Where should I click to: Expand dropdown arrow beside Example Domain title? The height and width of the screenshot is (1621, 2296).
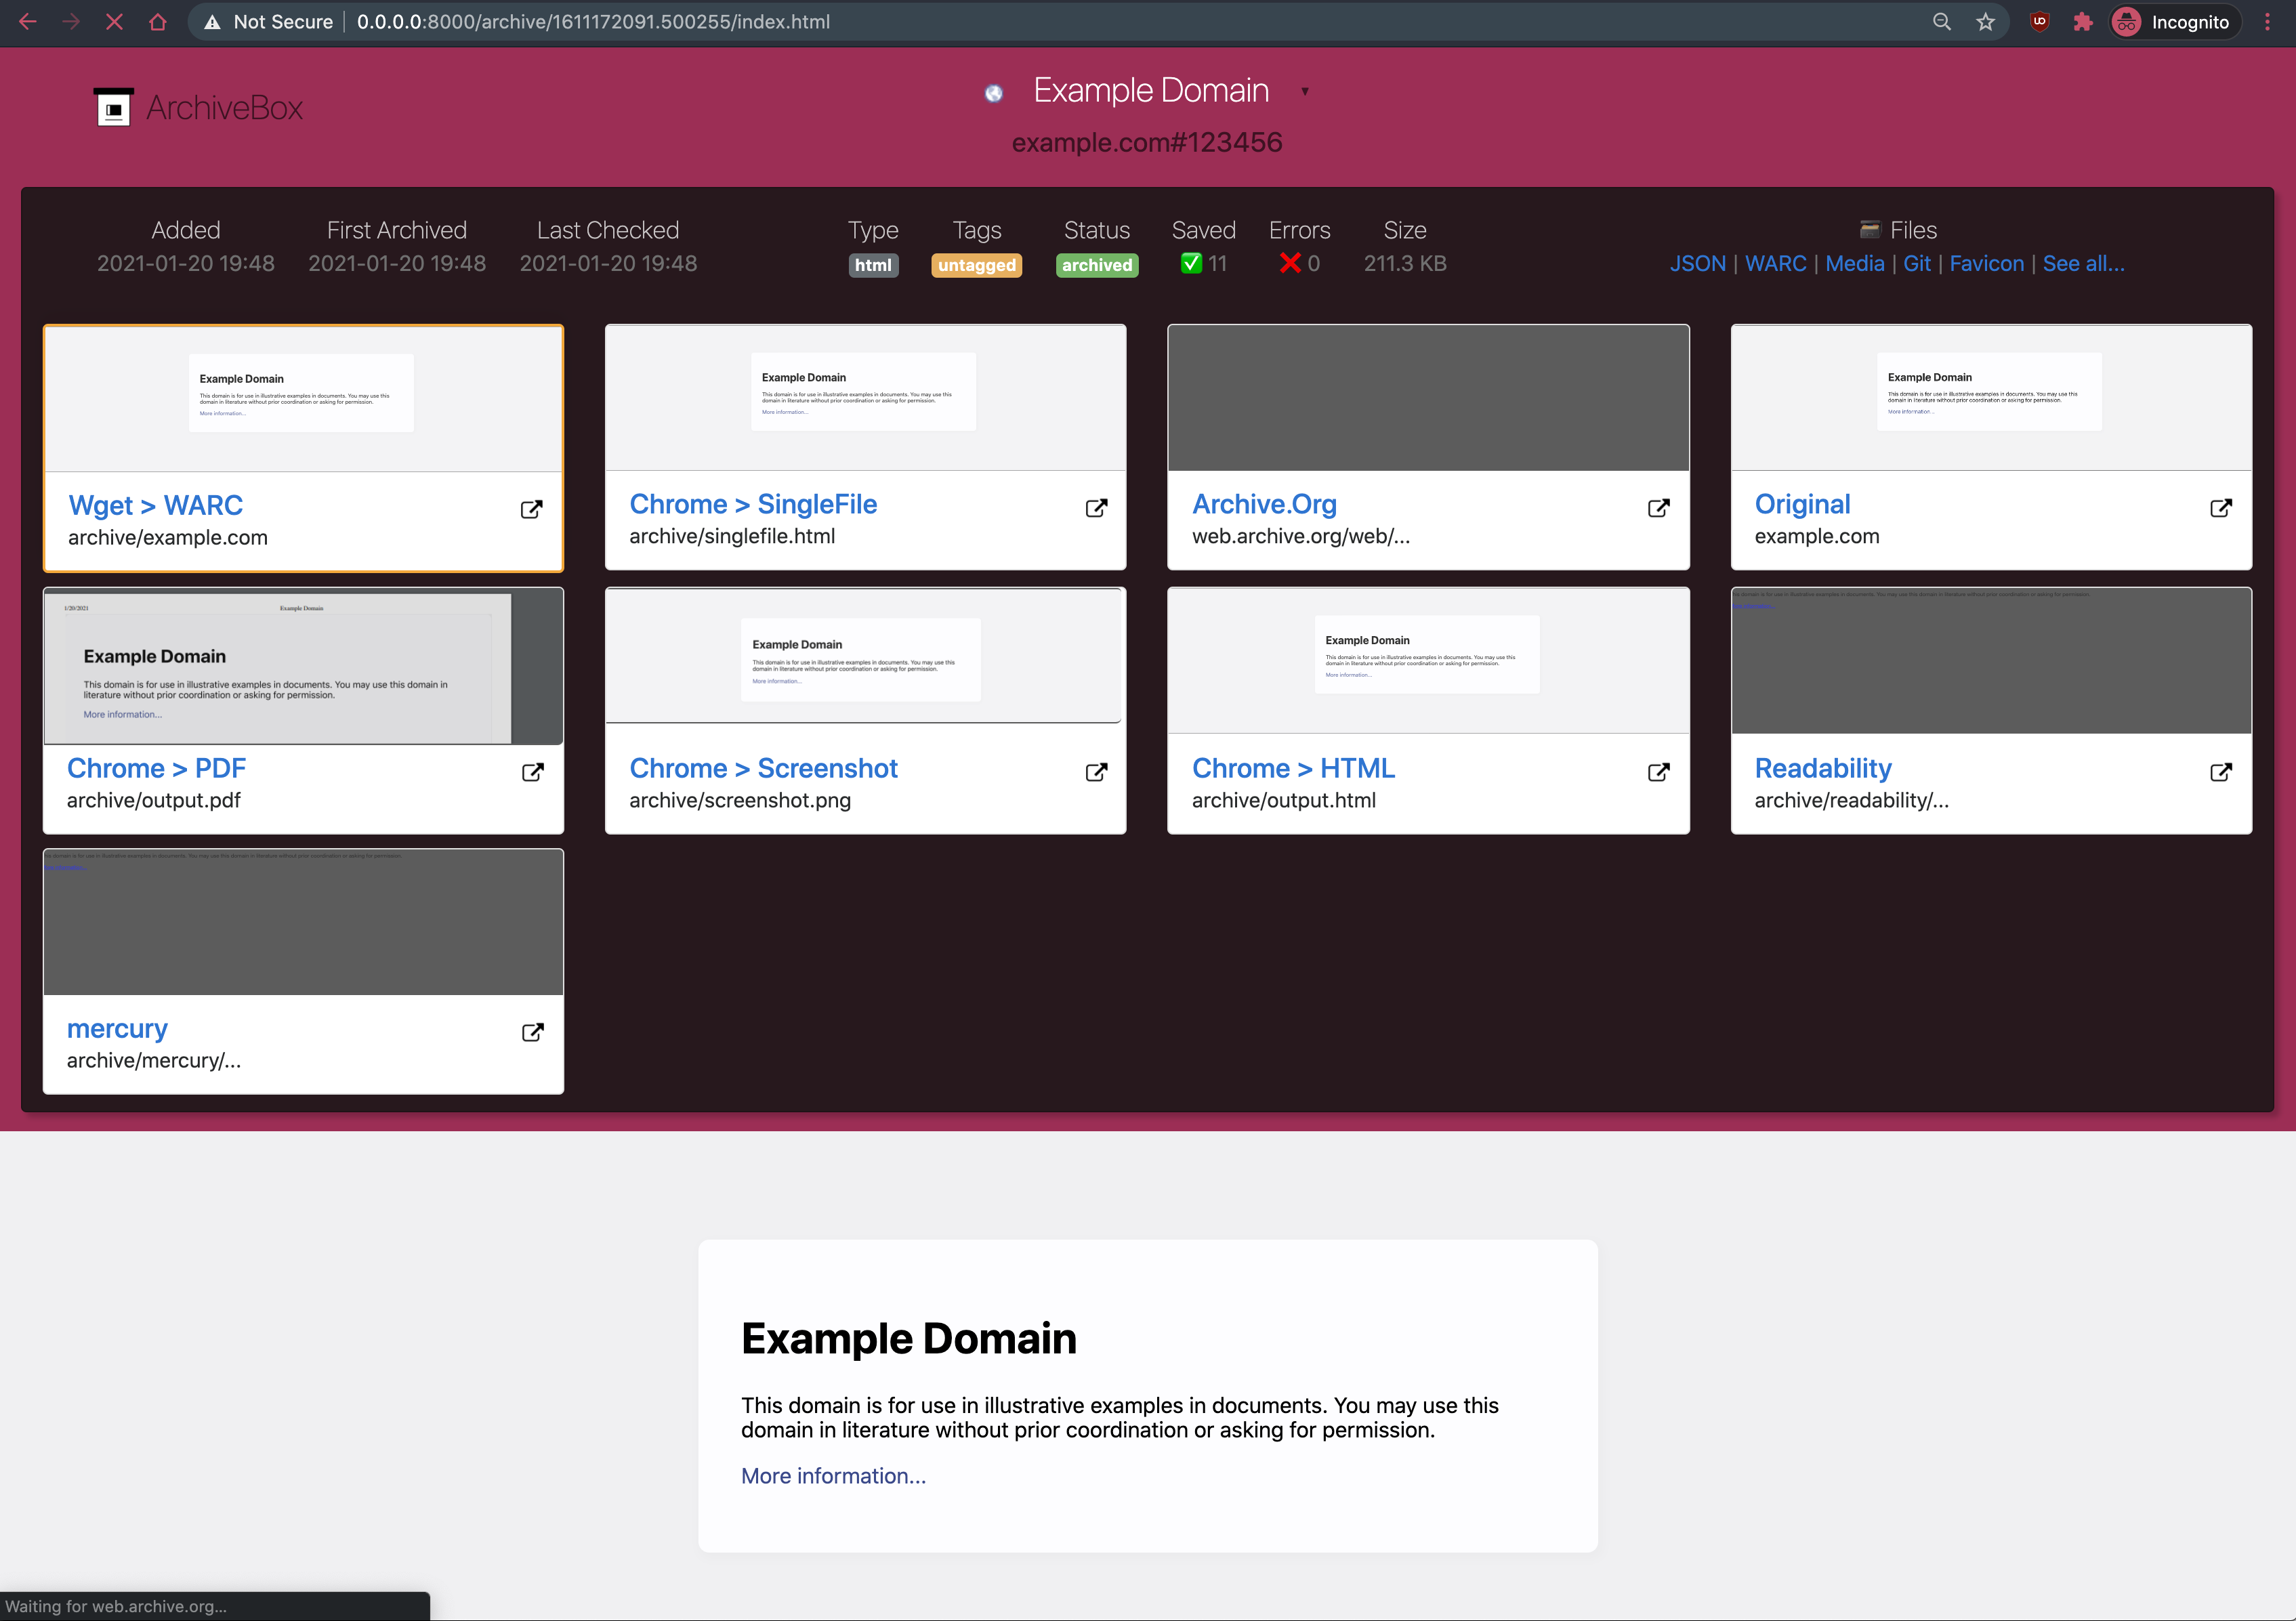point(1305,92)
